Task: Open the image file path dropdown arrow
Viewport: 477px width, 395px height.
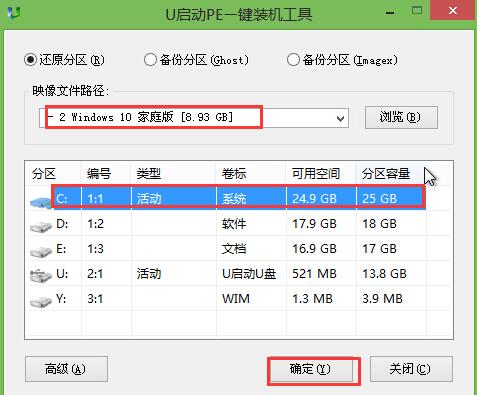Action: tap(340, 118)
